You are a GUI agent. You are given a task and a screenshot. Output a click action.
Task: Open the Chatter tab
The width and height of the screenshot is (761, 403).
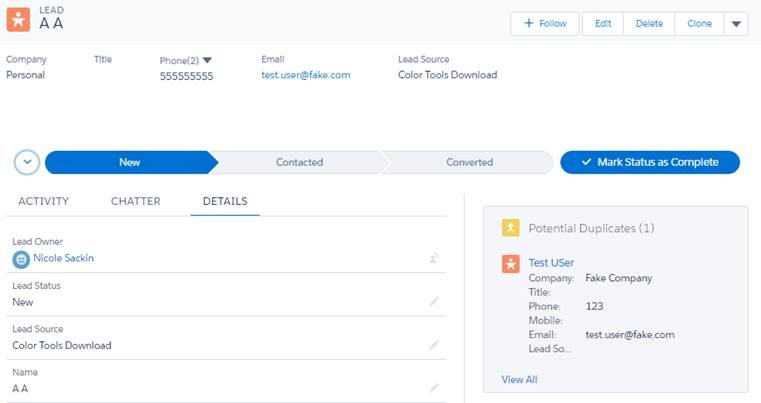tap(136, 201)
